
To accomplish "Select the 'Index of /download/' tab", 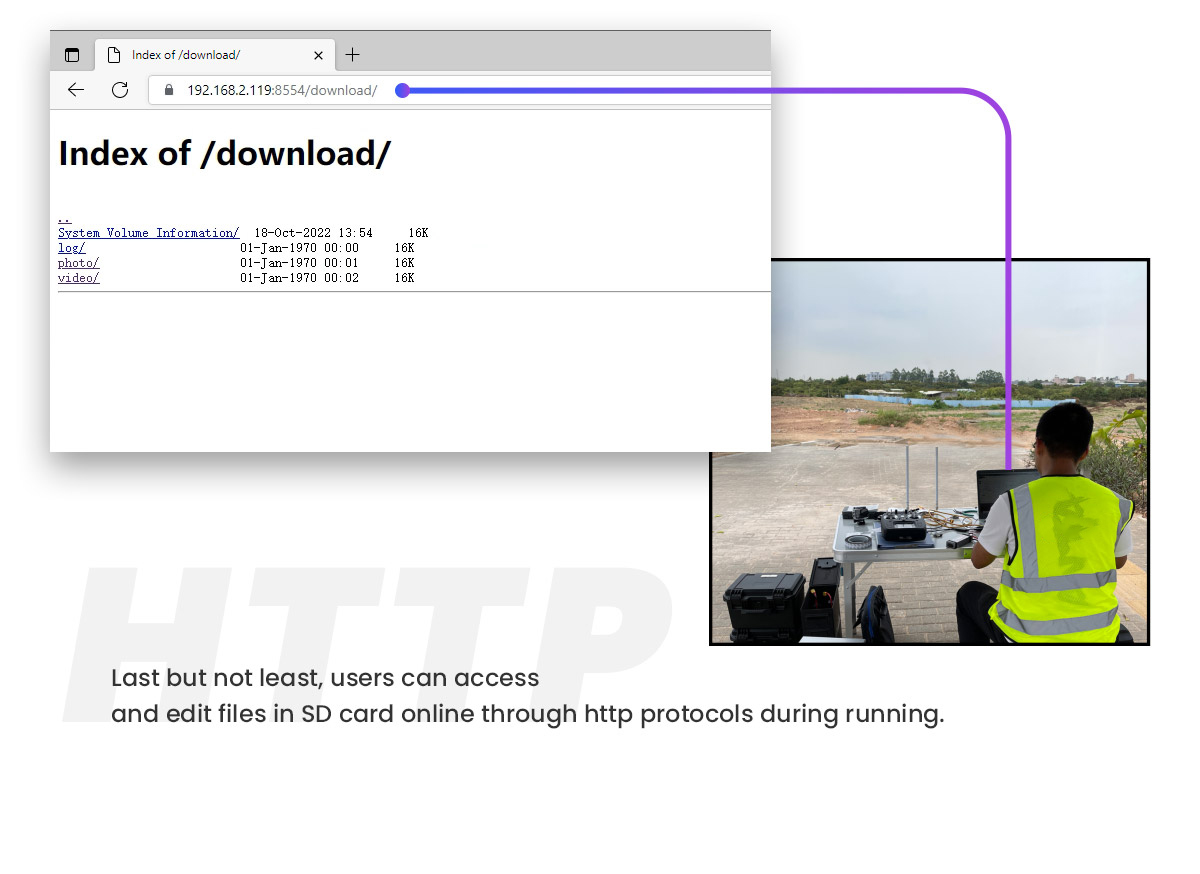I will pos(200,55).
